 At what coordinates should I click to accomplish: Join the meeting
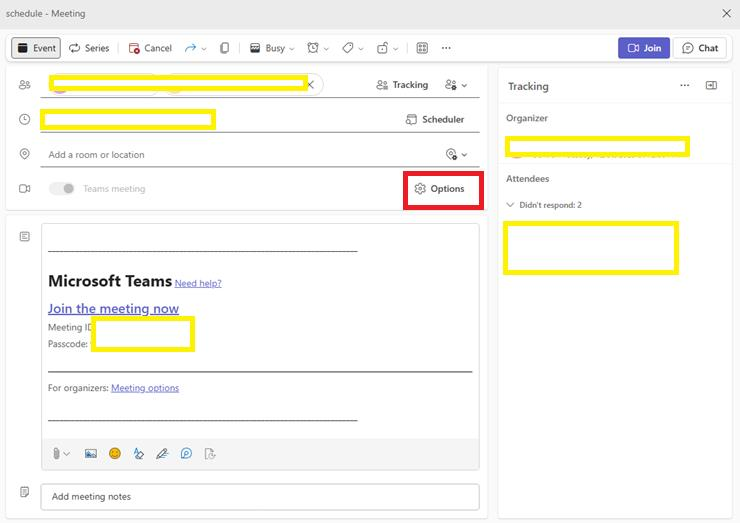coord(644,48)
